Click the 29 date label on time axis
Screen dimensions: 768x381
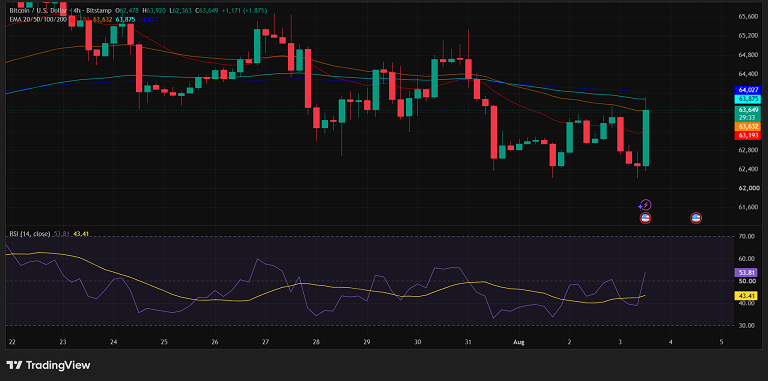click(367, 342)
